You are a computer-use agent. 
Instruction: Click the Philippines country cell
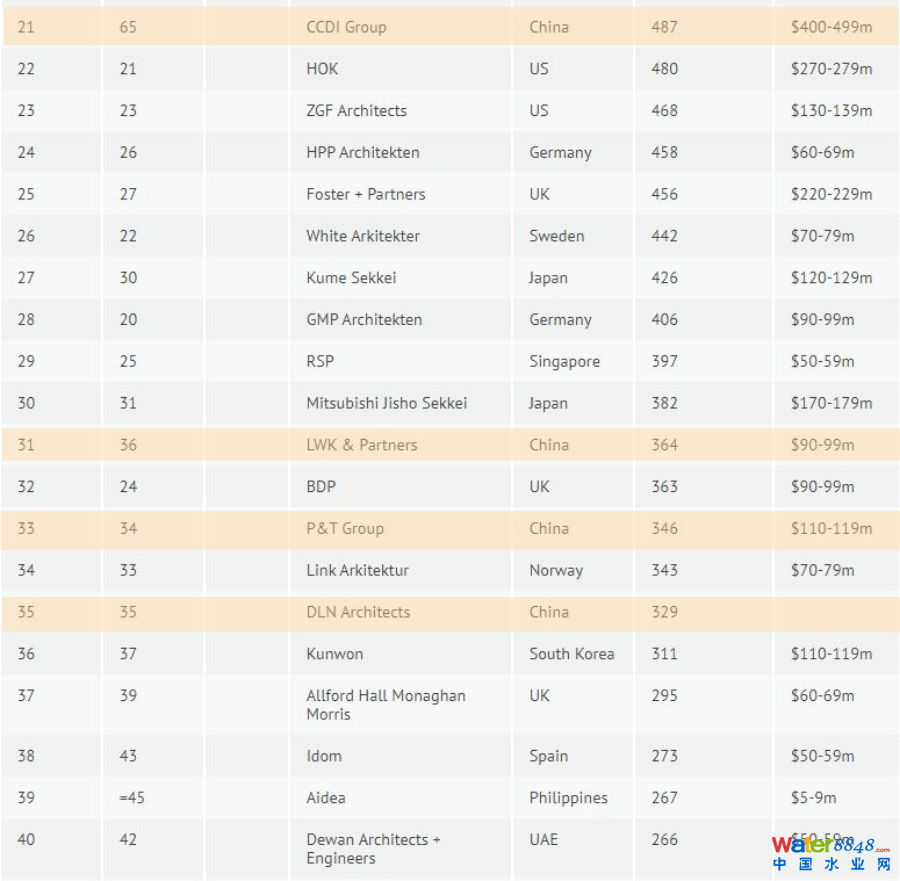click(x=568, y=798)
